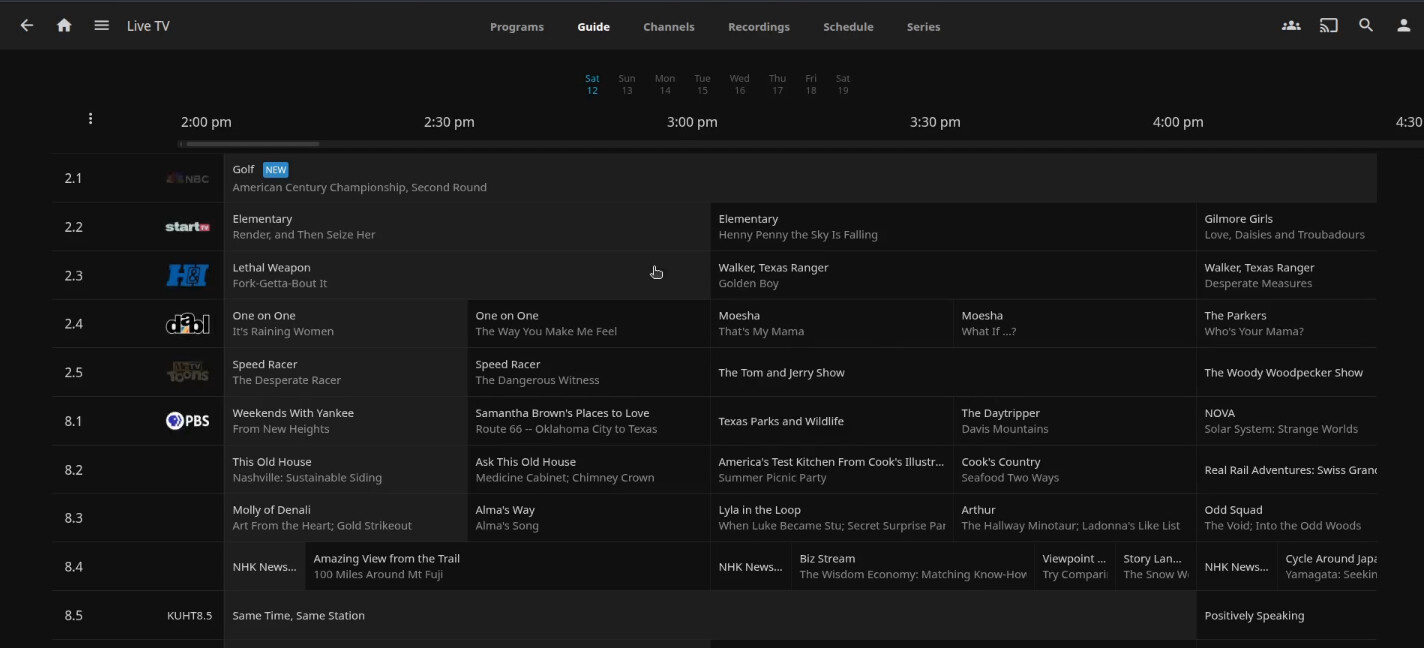Viewport: 1424px width, 648px height.
Task: Open This Old House program
Action: point(346,470)
